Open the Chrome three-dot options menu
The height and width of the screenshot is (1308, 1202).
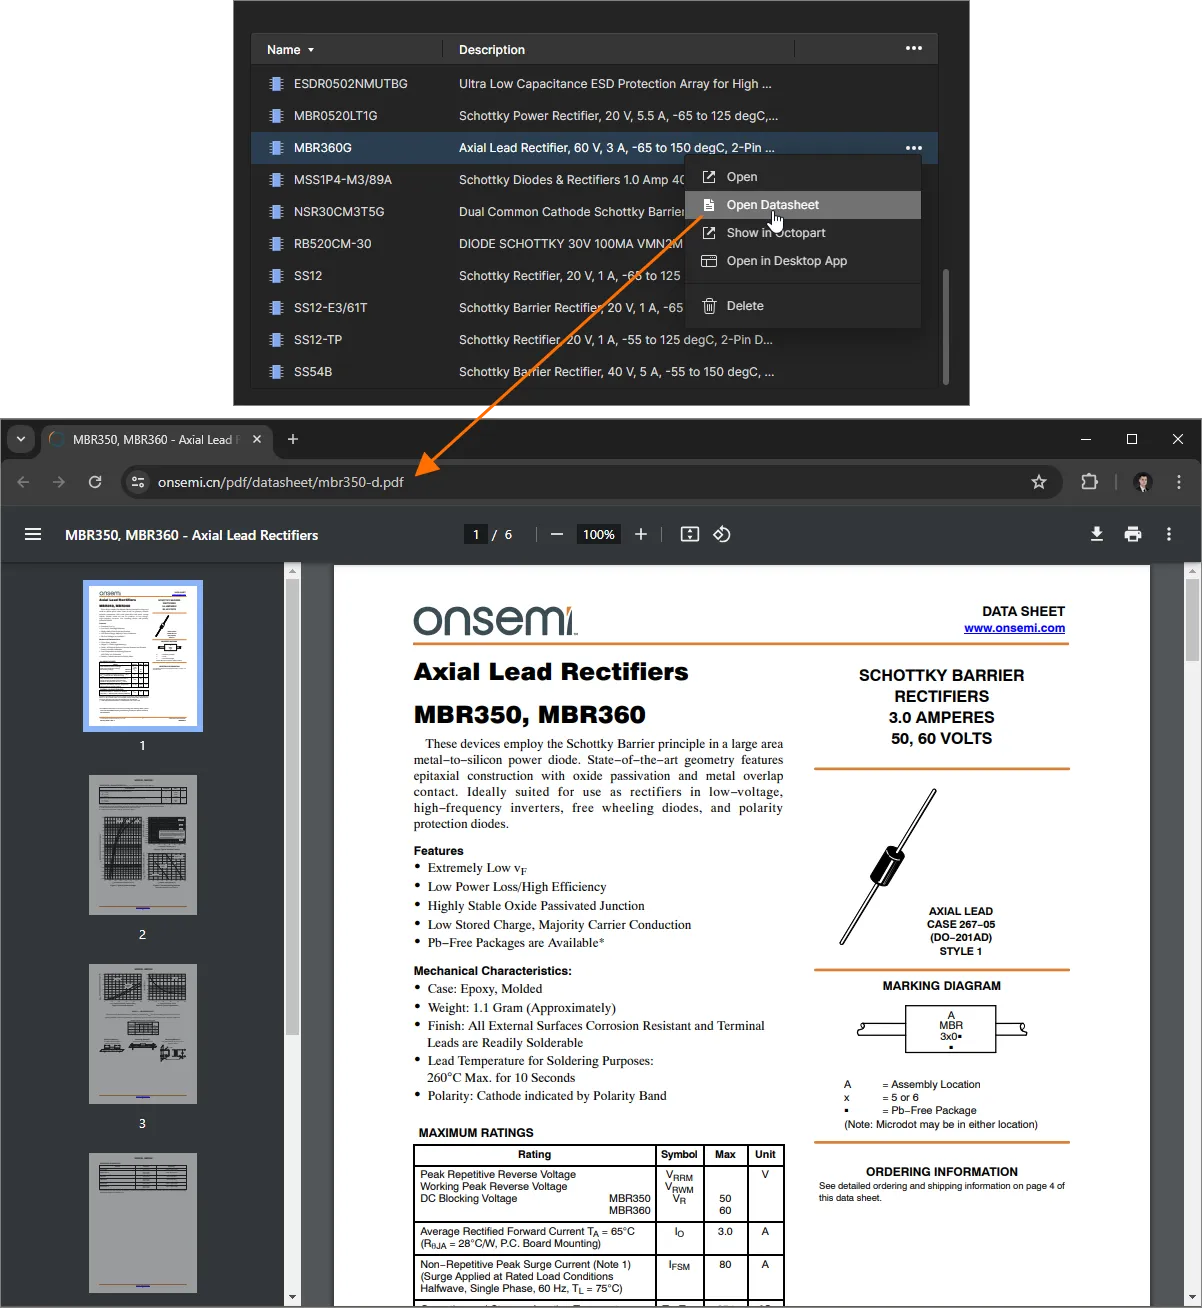click(x=1179, y=482)
